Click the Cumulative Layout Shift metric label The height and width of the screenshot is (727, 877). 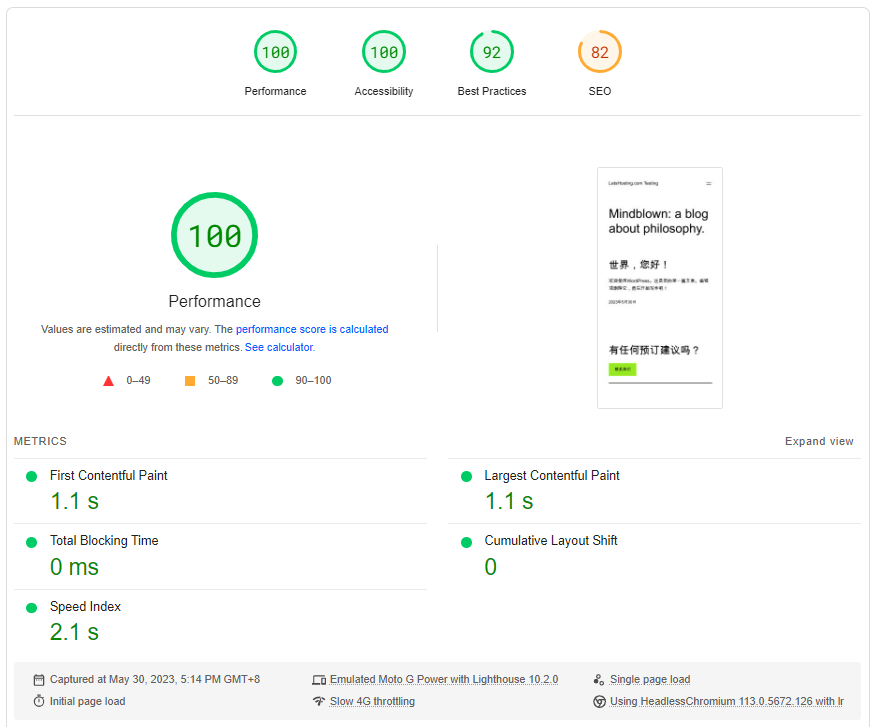tap(551, 541)
